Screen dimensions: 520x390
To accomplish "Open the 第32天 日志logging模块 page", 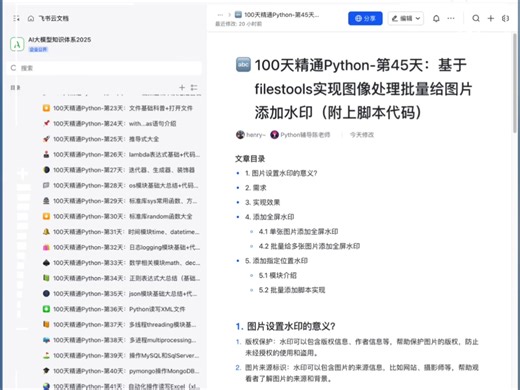I will tap(127, 247).
